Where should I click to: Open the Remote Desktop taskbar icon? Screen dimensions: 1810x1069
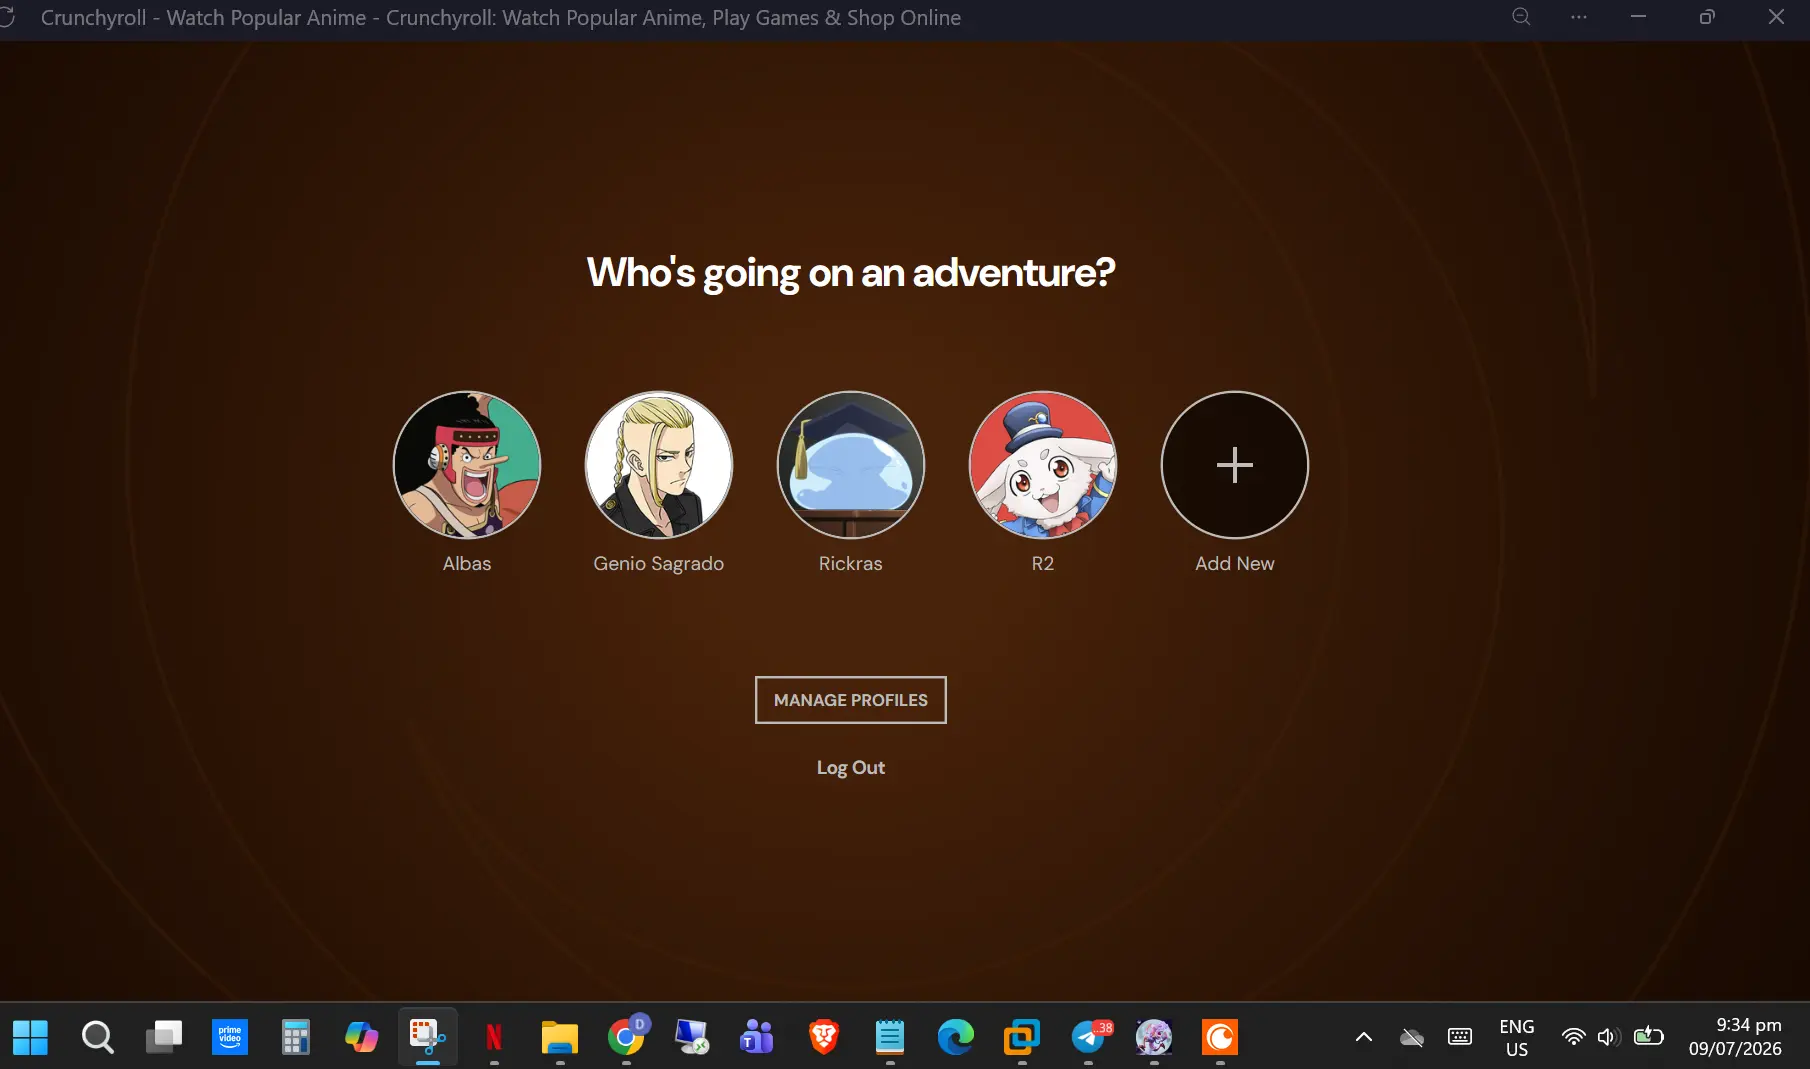pos(691,1037)
